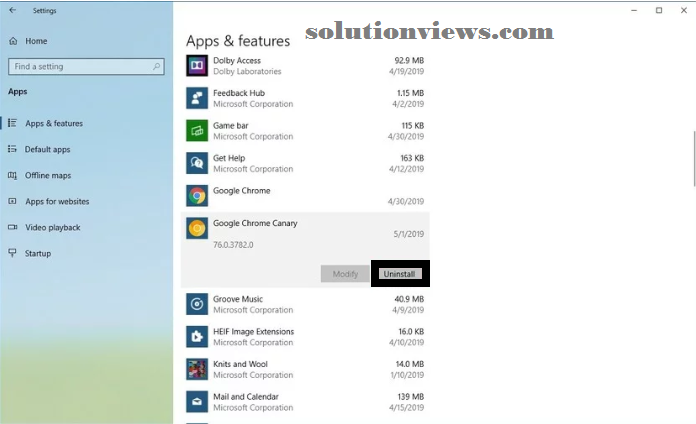The height and width of the screenshot is (424, 696).
Task: Click the Home label in sidebar
Action: [36, 41]
